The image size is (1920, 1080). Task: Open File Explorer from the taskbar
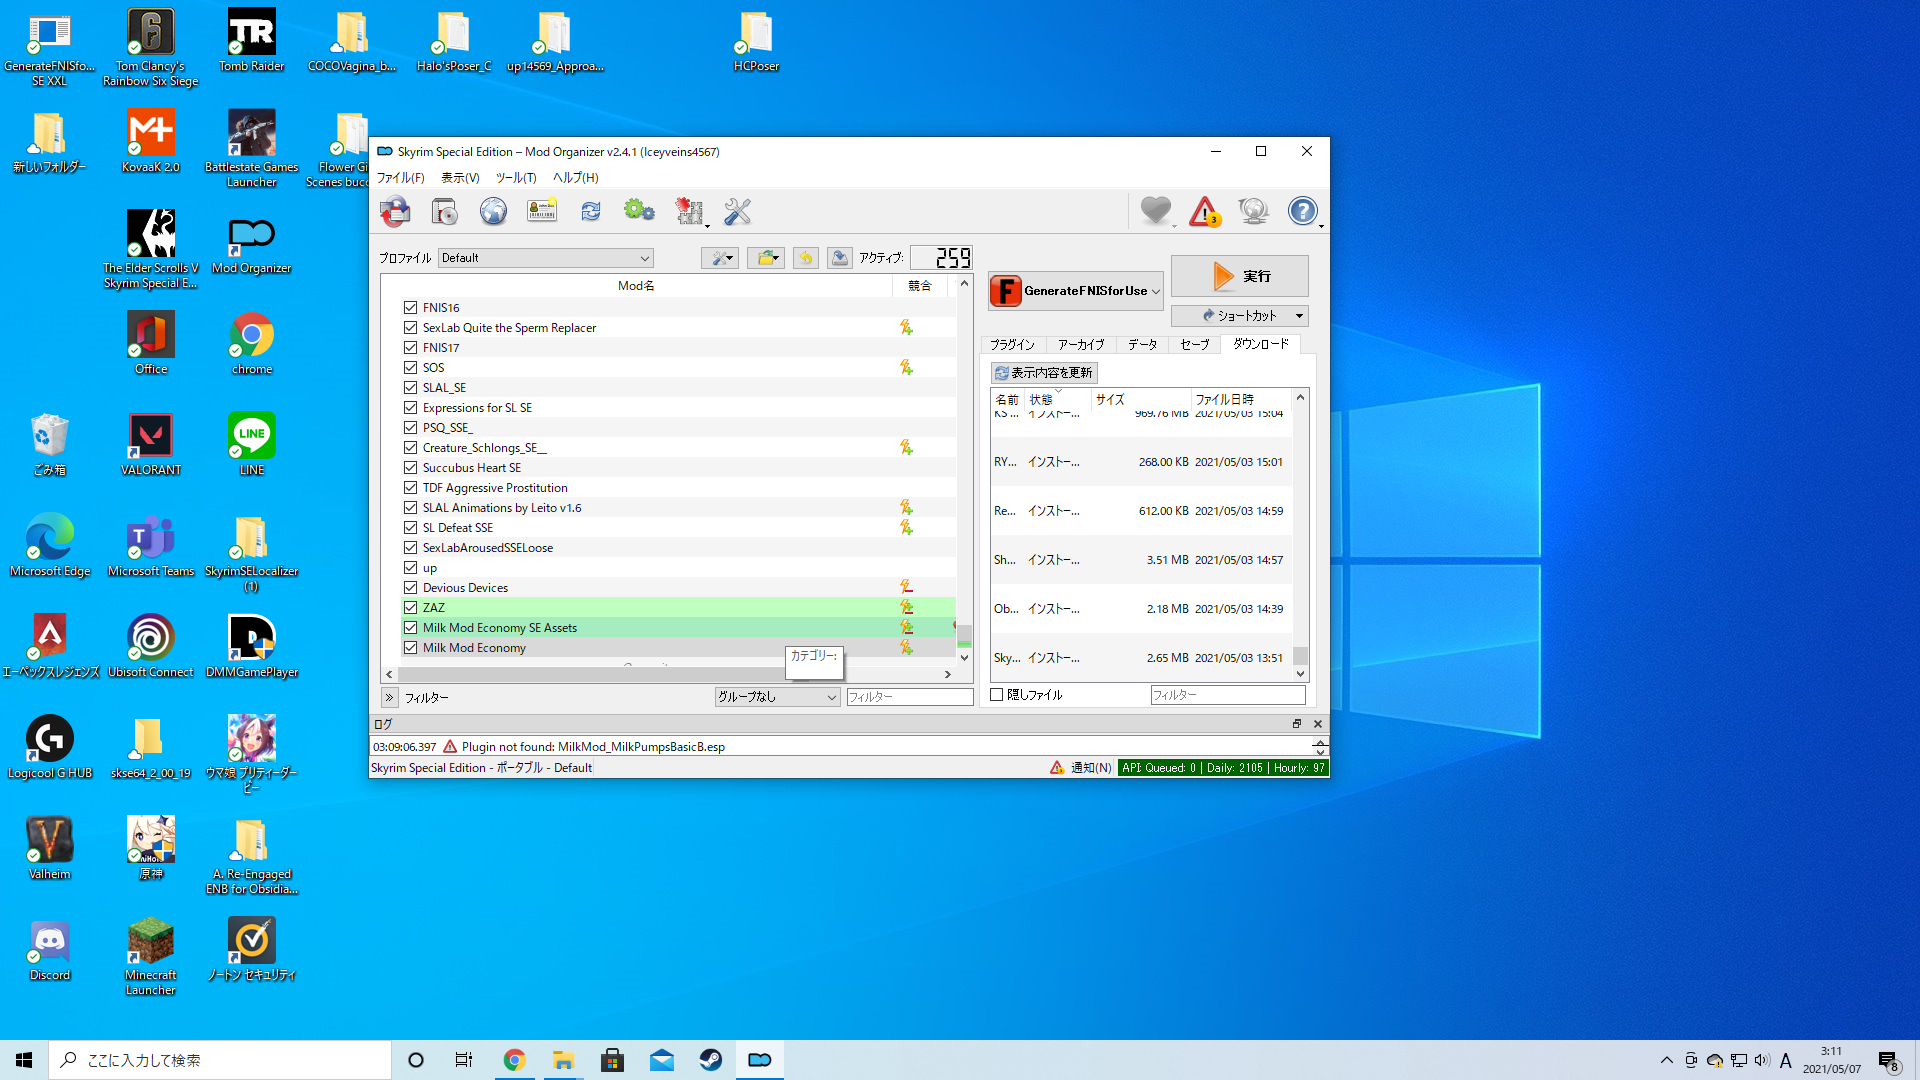(x=563, y=1060)
